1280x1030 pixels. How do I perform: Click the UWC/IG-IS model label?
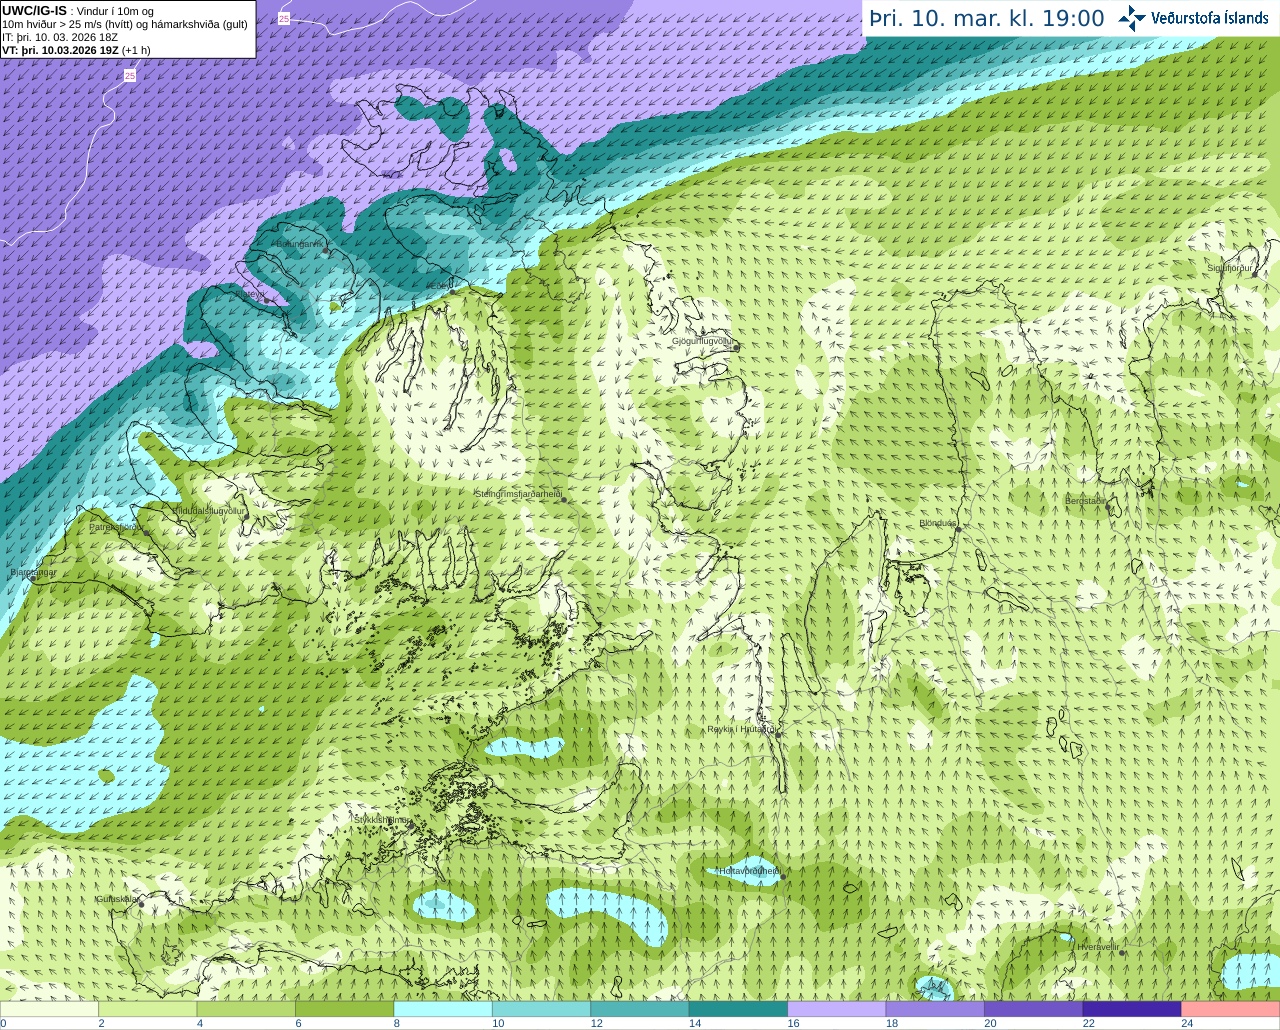click(35, 10)
